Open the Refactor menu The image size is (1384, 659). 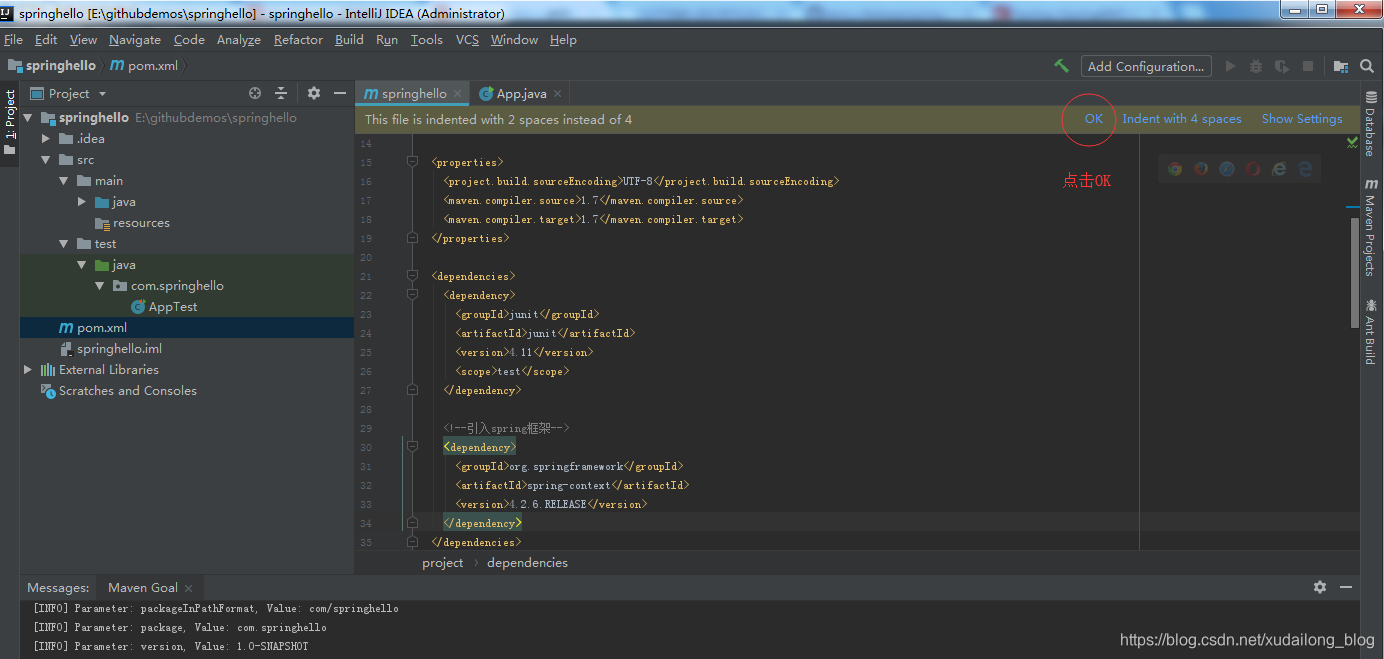pos(298,40)
